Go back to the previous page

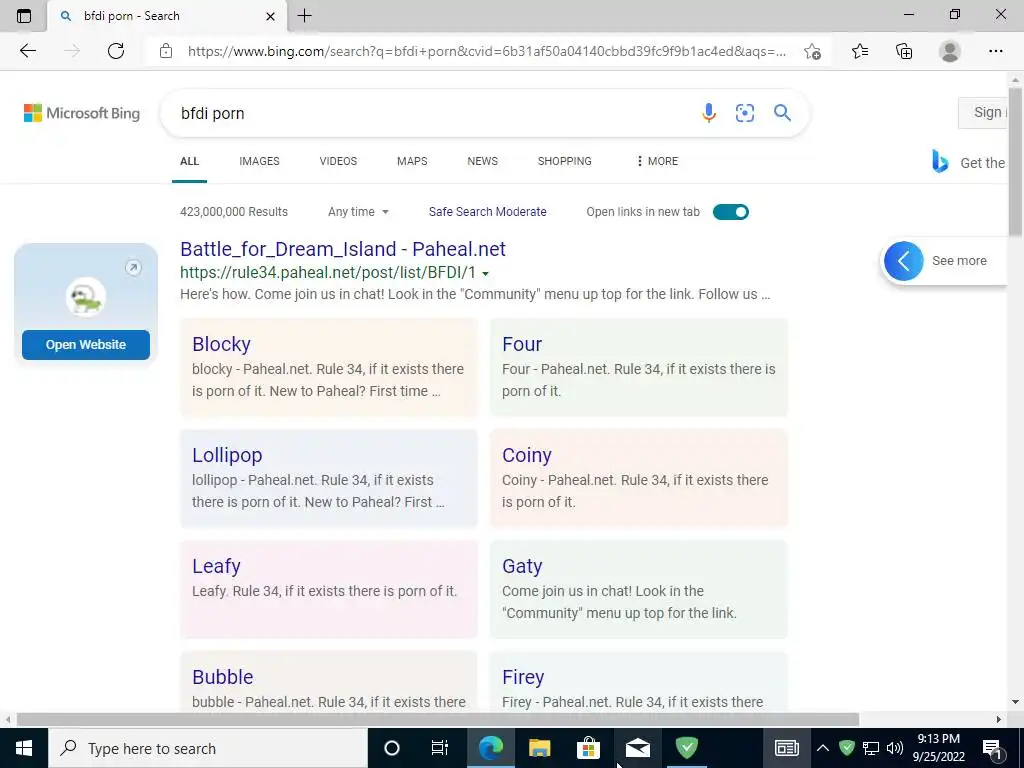click(27, 51)
